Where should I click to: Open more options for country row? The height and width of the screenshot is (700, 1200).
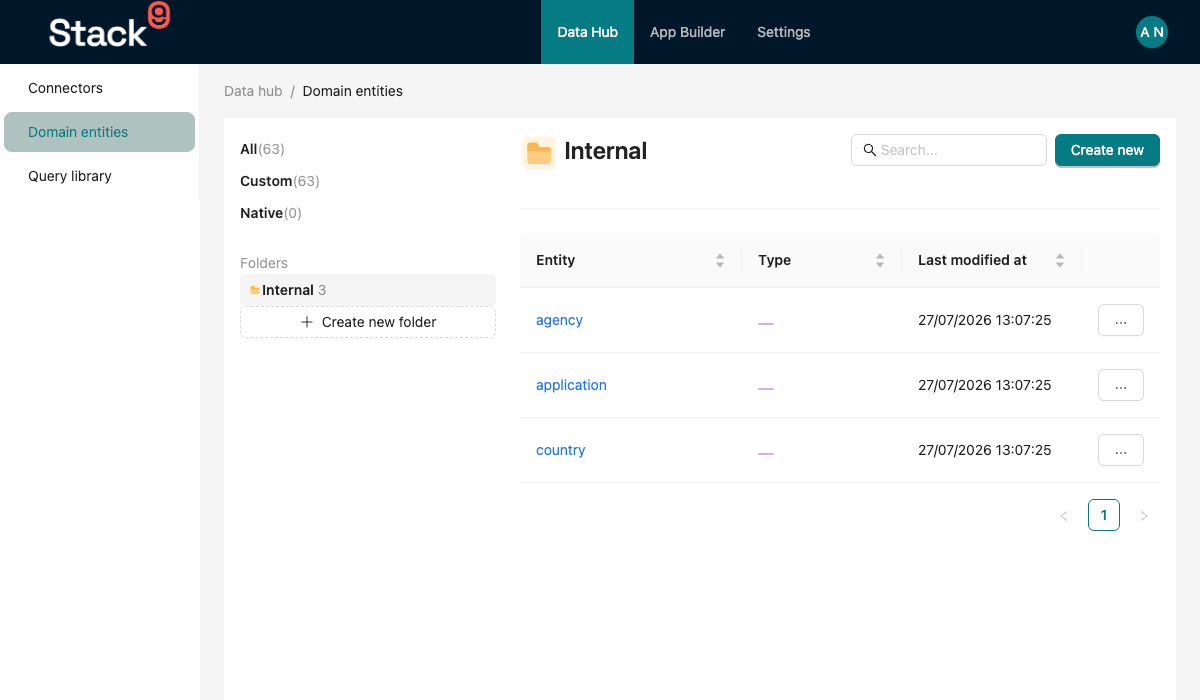pyautogui.click(x=1121, y=450)
